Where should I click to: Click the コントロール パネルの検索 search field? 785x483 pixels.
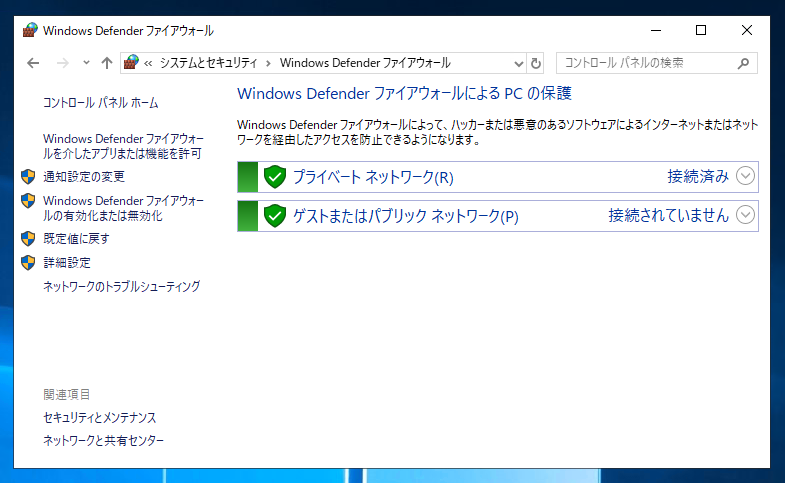tap(656, 63)
